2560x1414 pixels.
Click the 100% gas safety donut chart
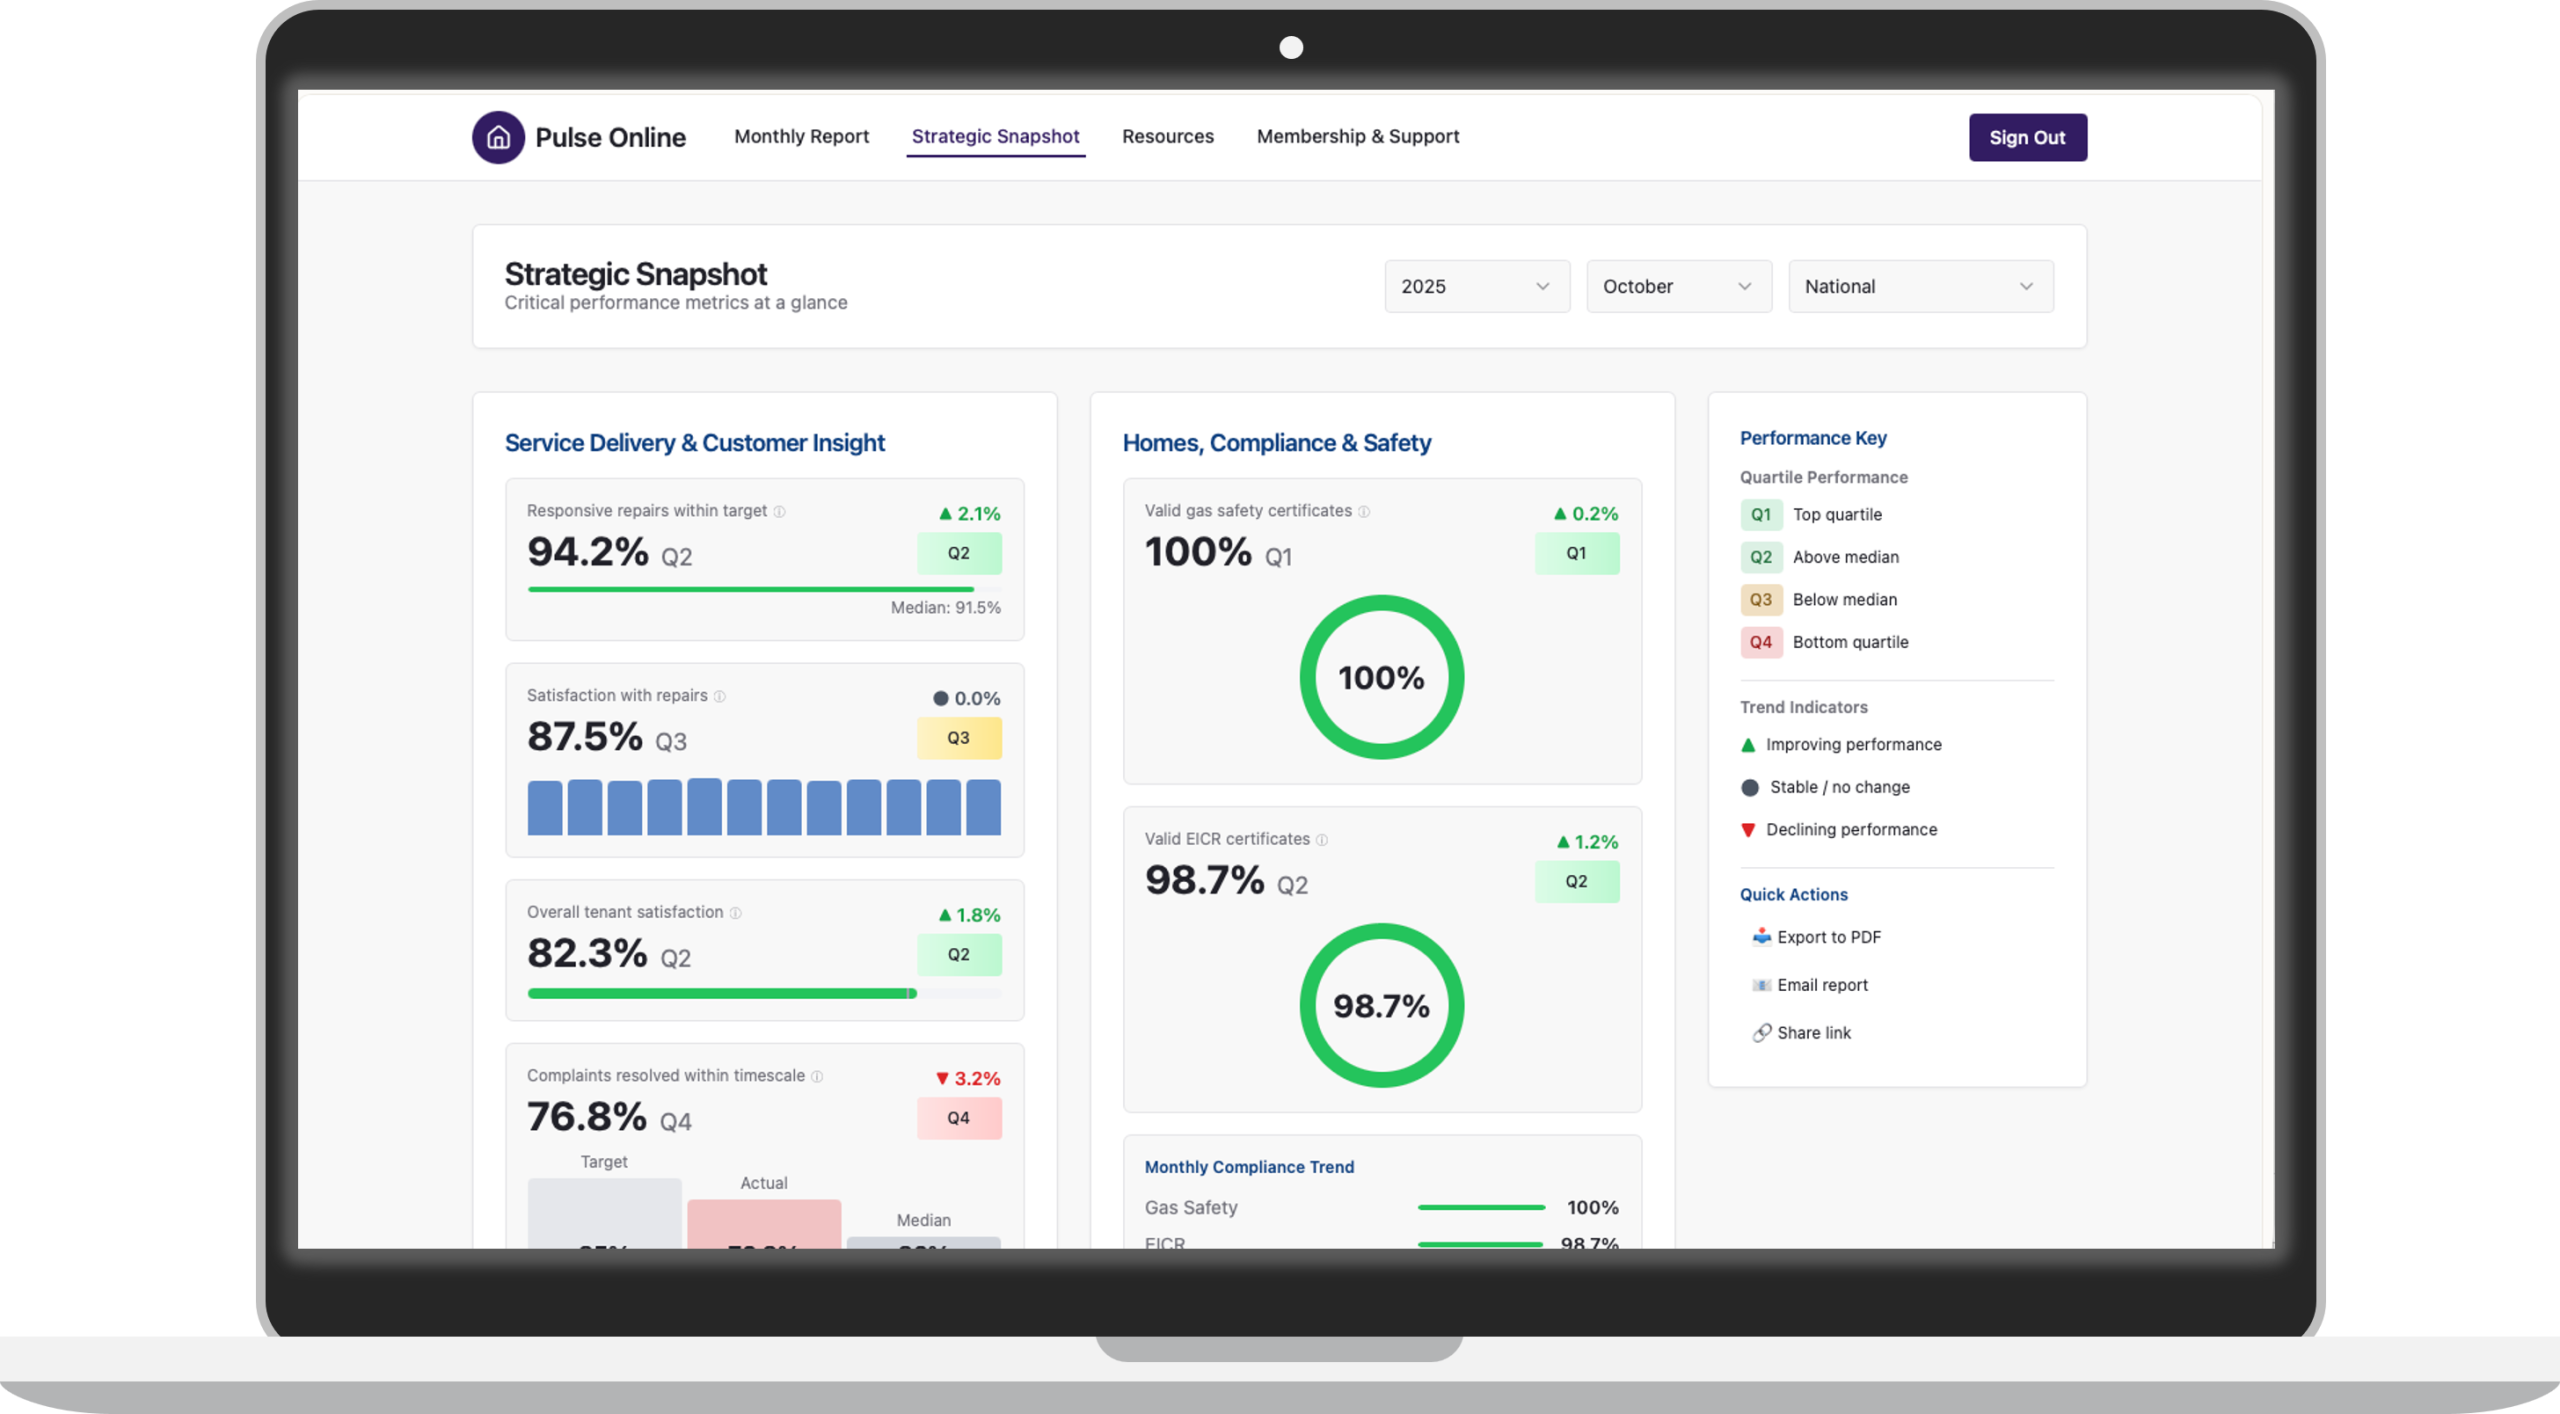(1381, 677)
